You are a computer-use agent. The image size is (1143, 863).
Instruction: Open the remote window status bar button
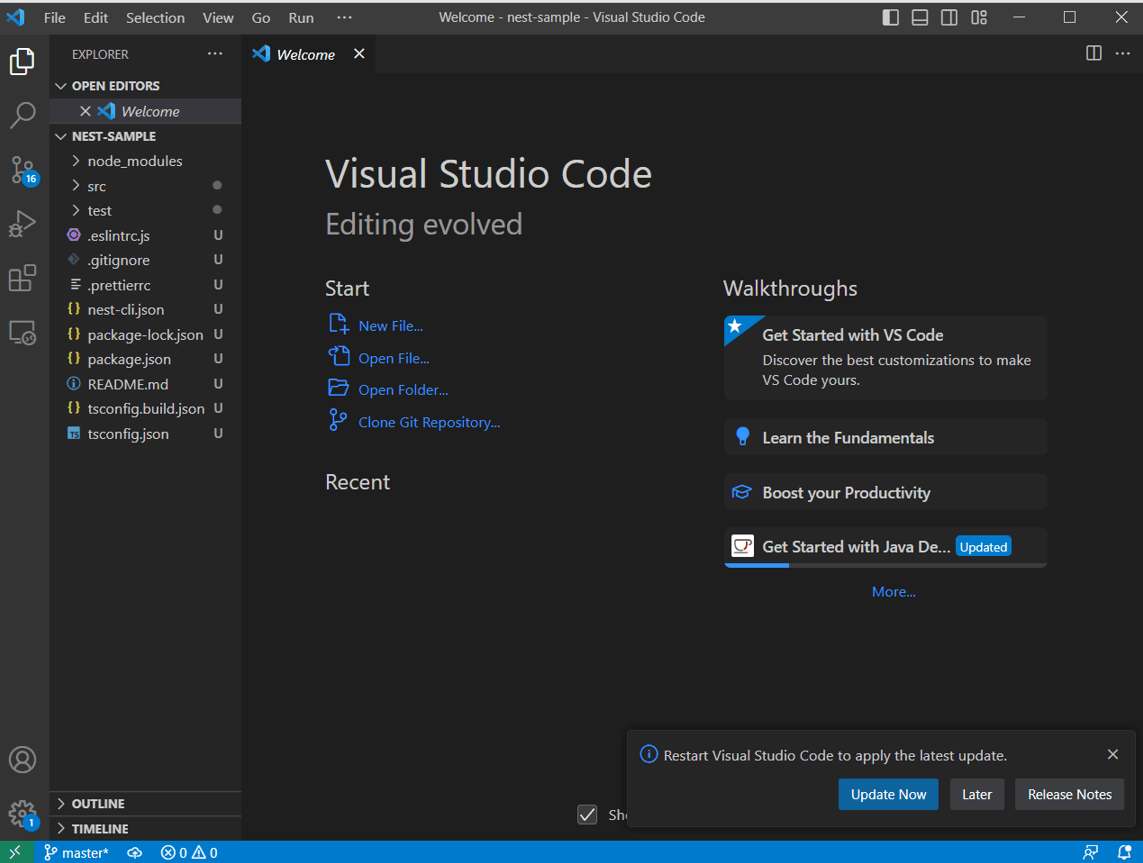(16, 852)
